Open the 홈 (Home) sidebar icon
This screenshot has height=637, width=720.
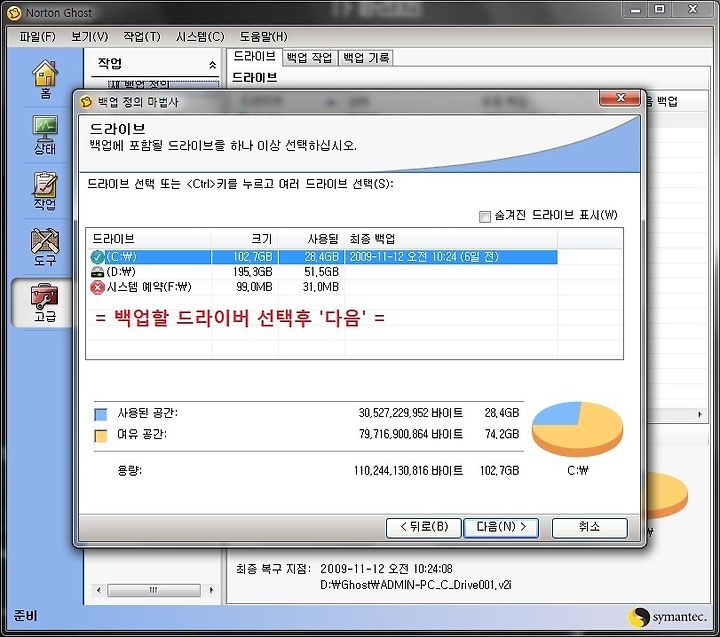(45, 79)
